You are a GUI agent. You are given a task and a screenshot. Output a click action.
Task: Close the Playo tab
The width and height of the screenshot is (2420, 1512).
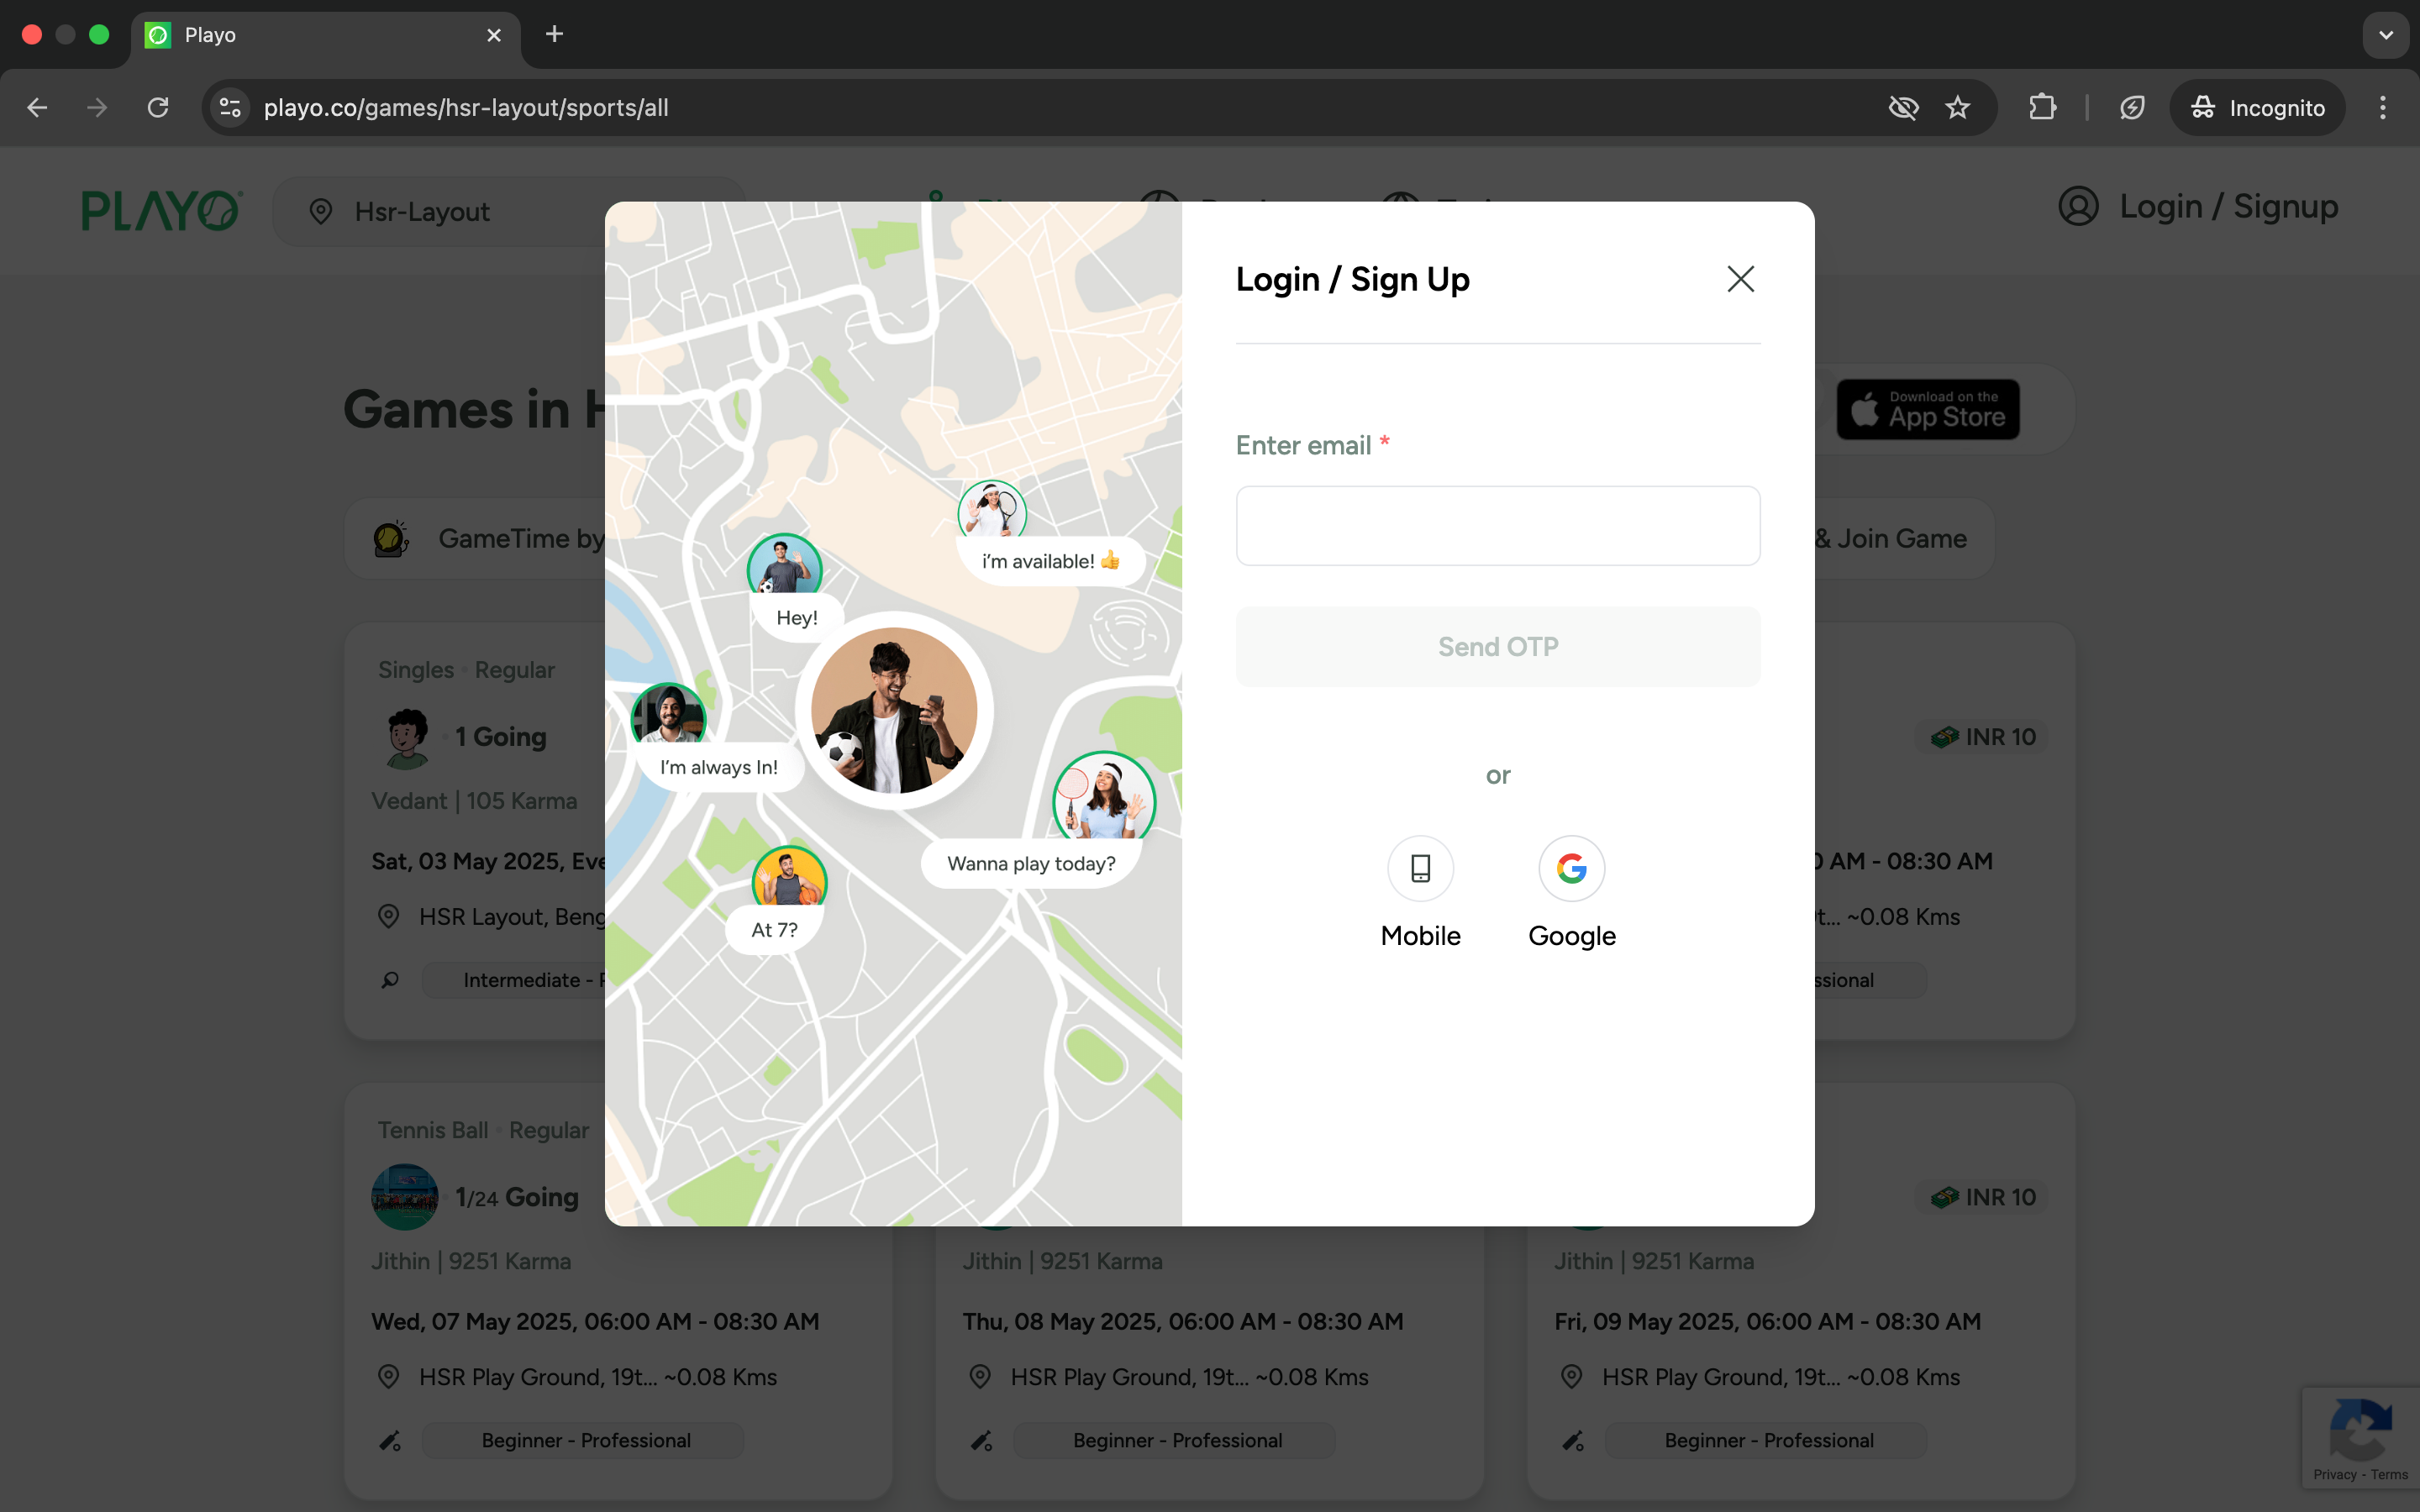pos(494,35)
